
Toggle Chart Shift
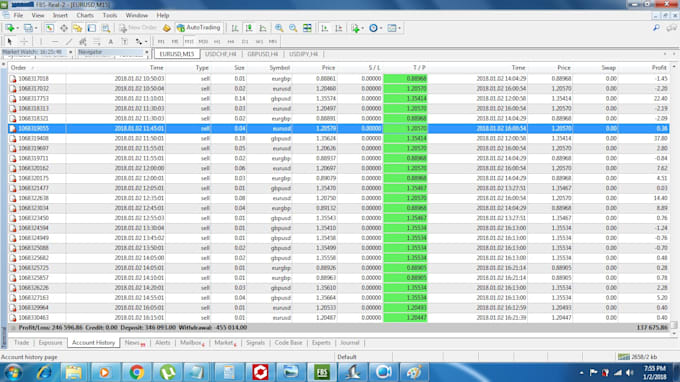point(339,28)
